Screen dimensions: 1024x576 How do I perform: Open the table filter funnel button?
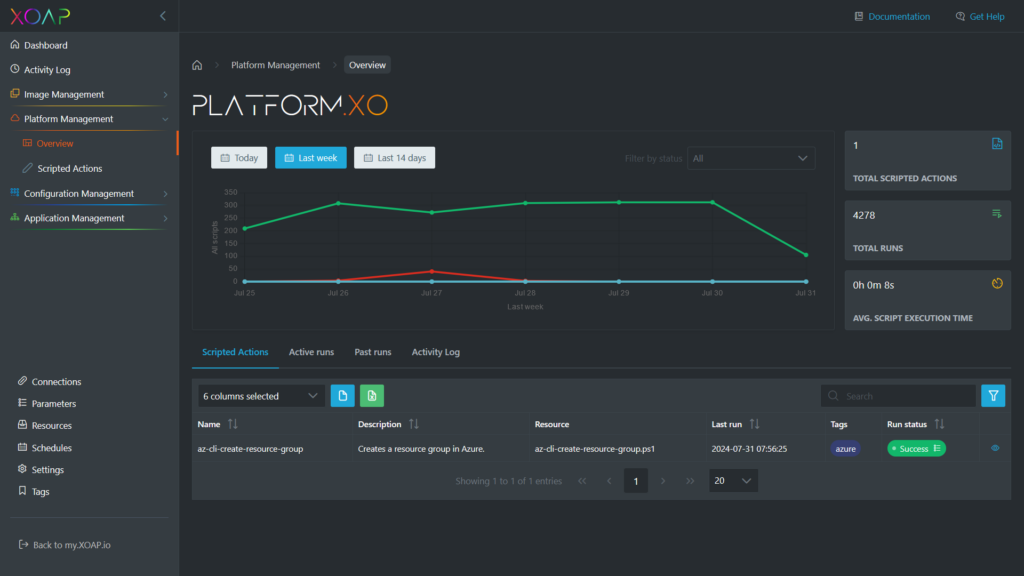click(x=993, y=396)
